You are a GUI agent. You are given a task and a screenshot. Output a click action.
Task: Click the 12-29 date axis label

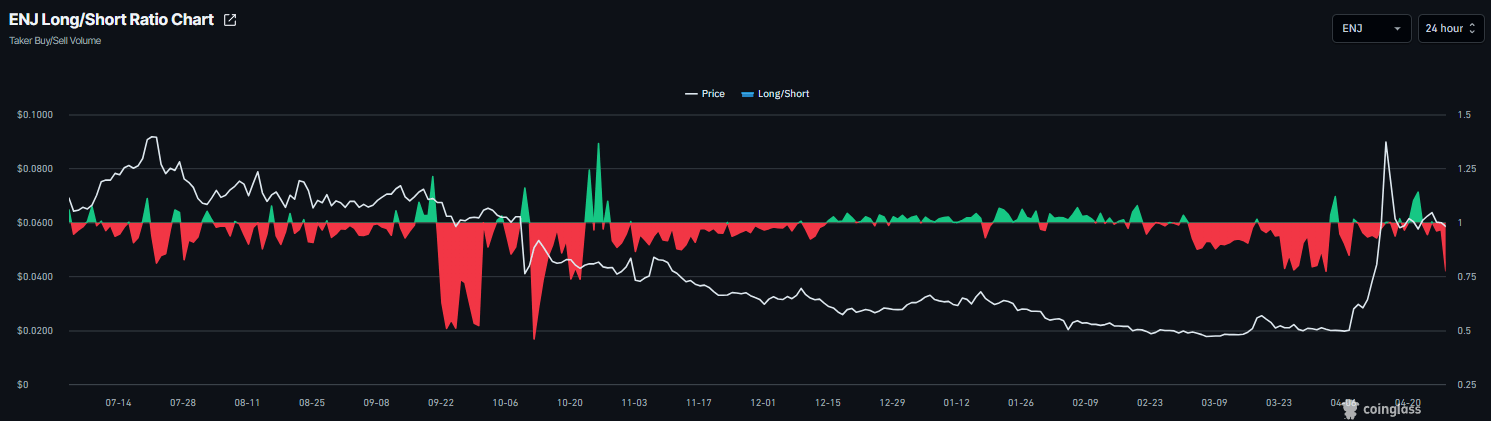[892, 403]
